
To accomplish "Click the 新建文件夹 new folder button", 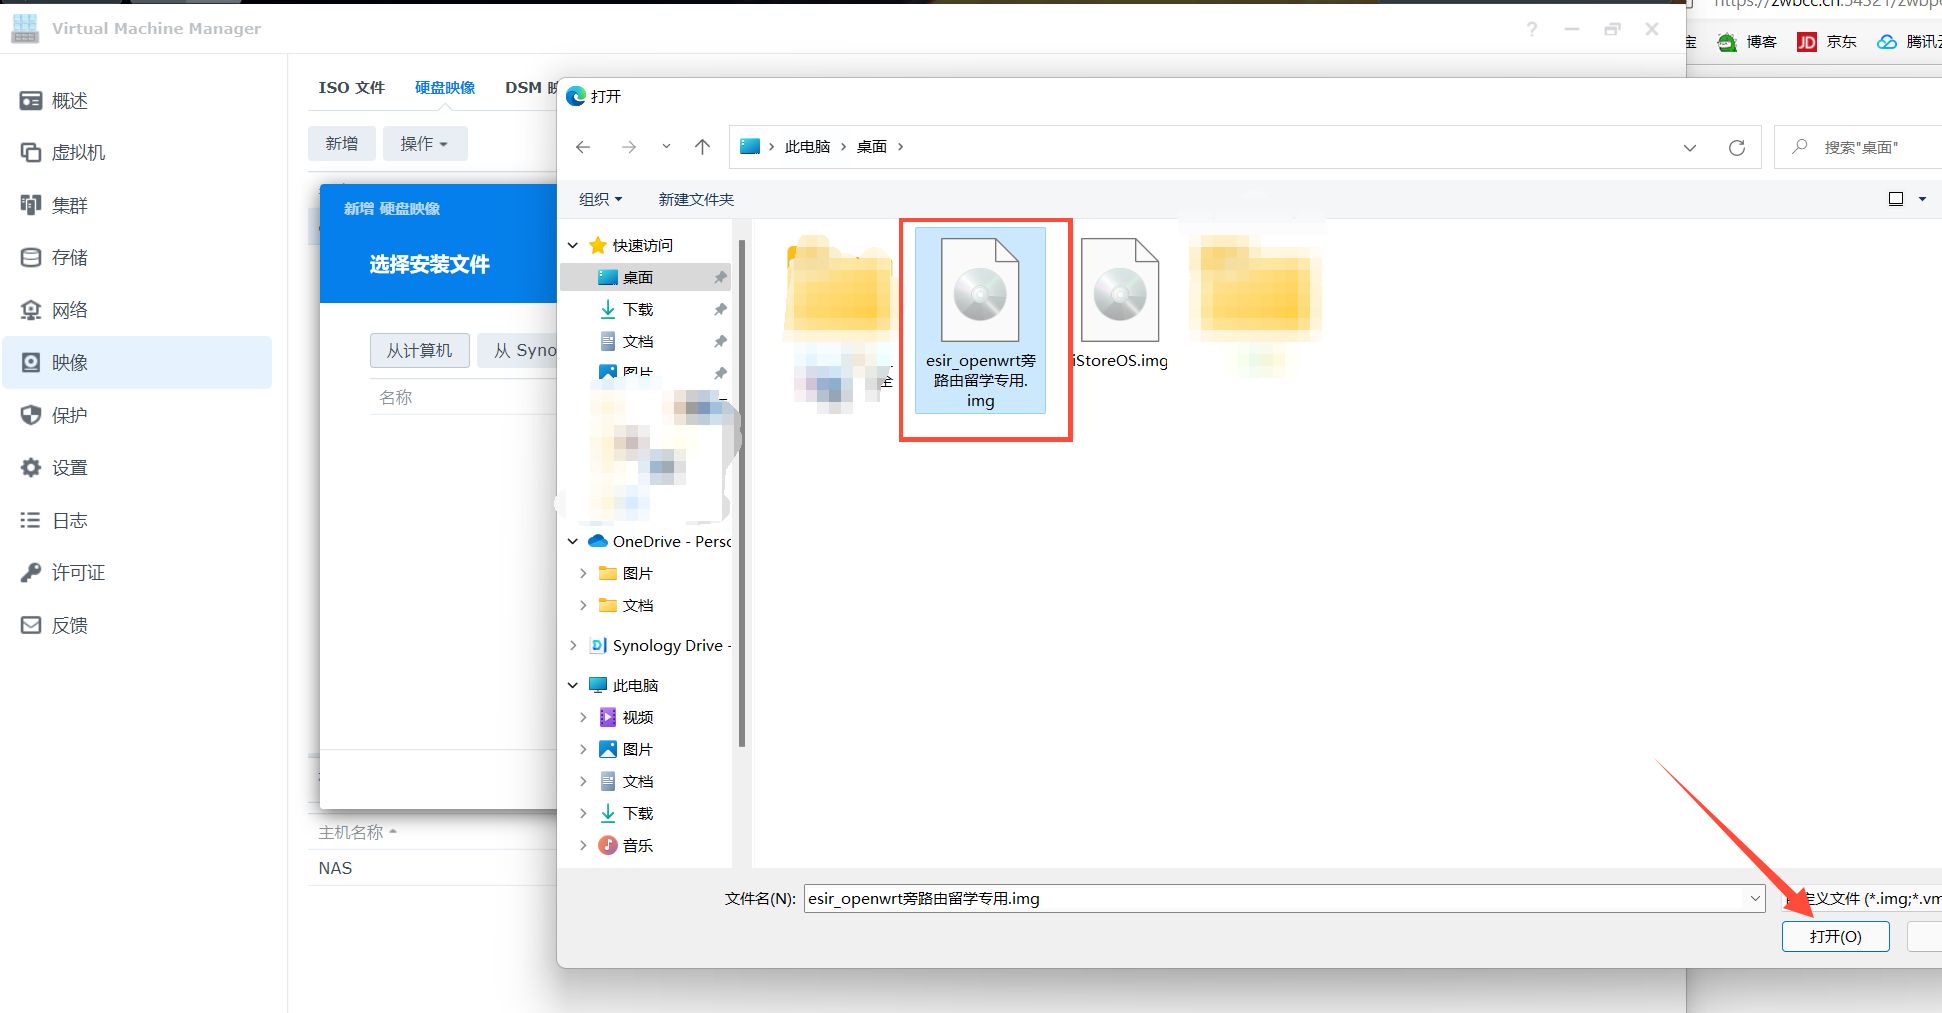I will pos(696,199).
